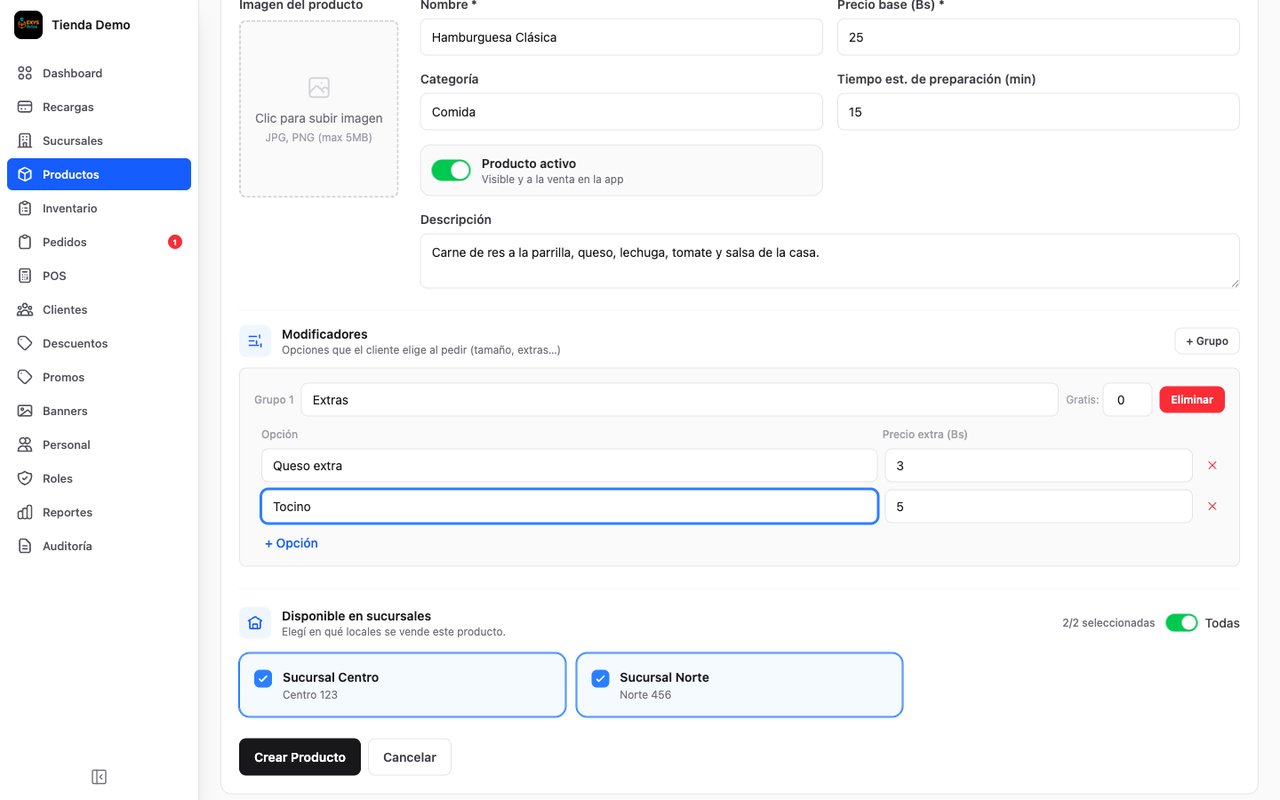Click image upload placeholder icon
The image size is (1280, 800).
coord(319,88)
